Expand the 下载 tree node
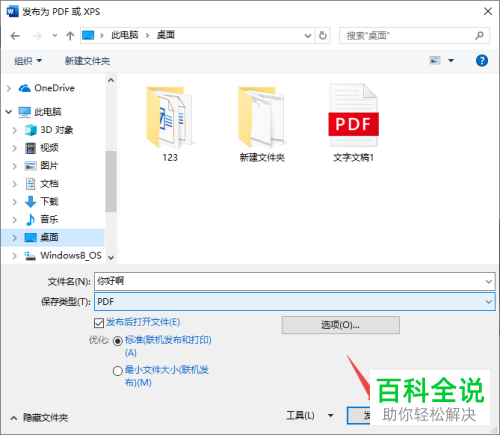 click(14, 202)
